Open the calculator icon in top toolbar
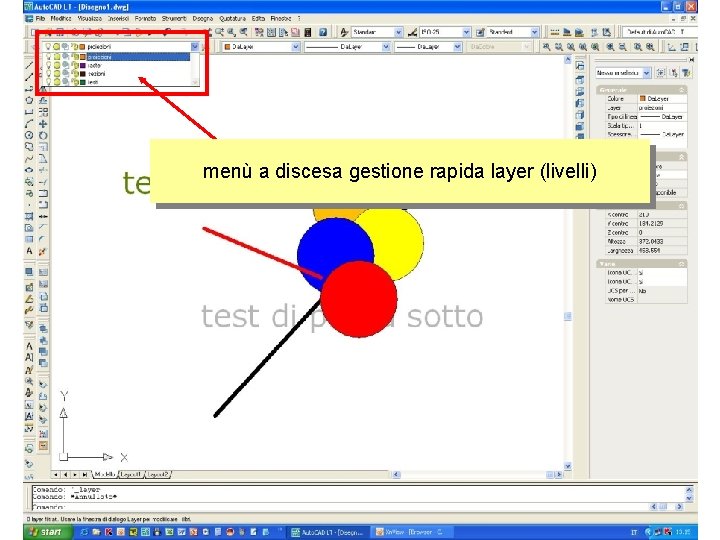720x540 pixels. coord(308,32)
